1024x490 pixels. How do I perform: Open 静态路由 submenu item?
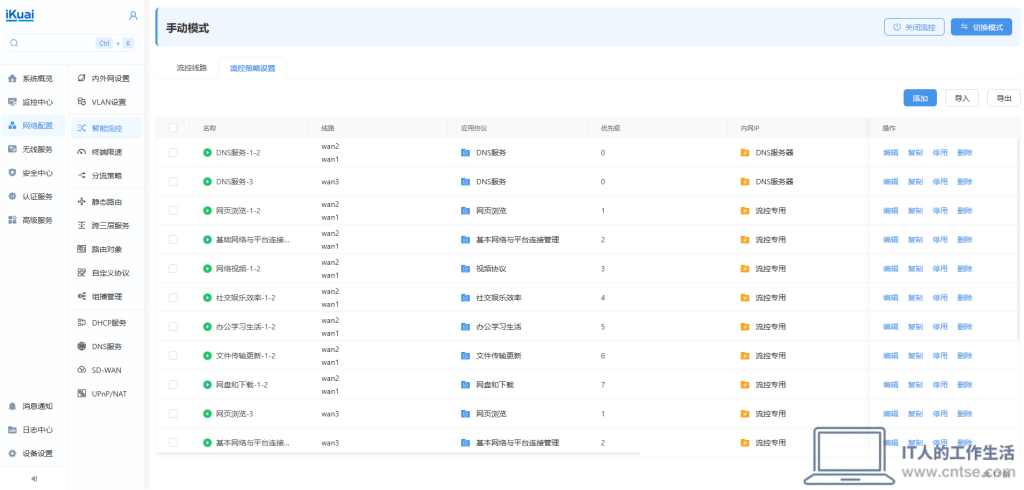pos(106,202)
